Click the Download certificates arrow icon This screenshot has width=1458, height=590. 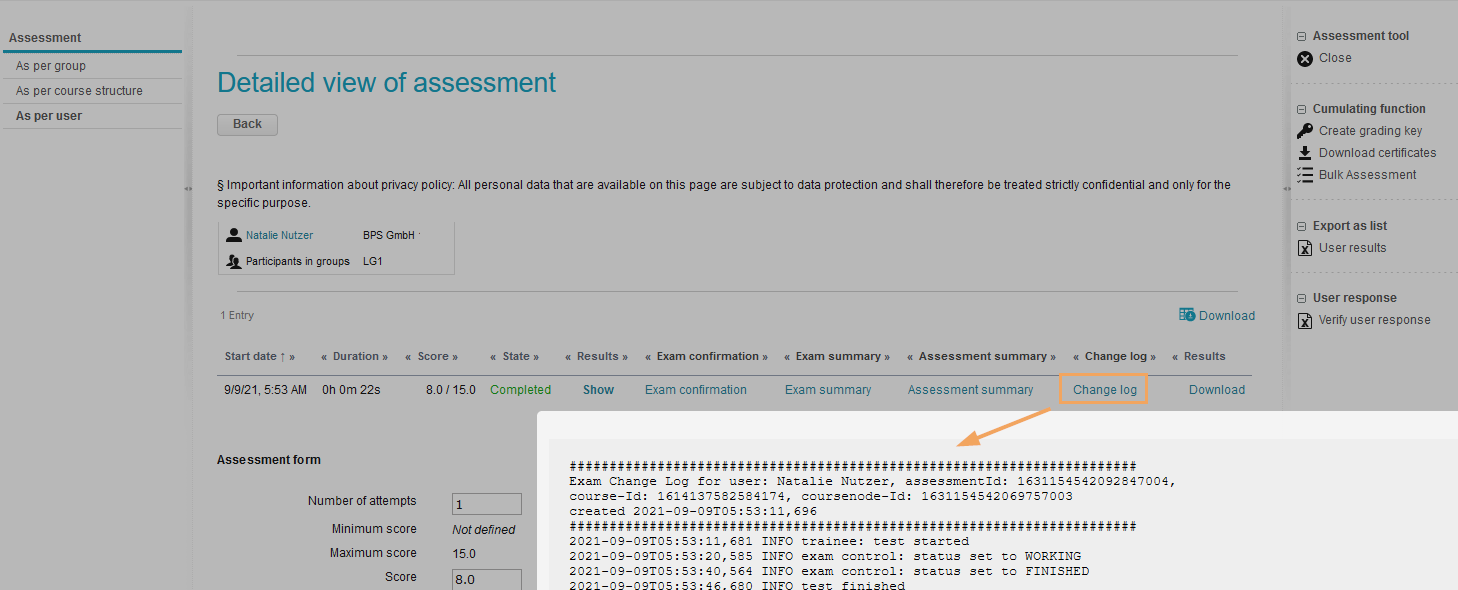[1305, 153]
